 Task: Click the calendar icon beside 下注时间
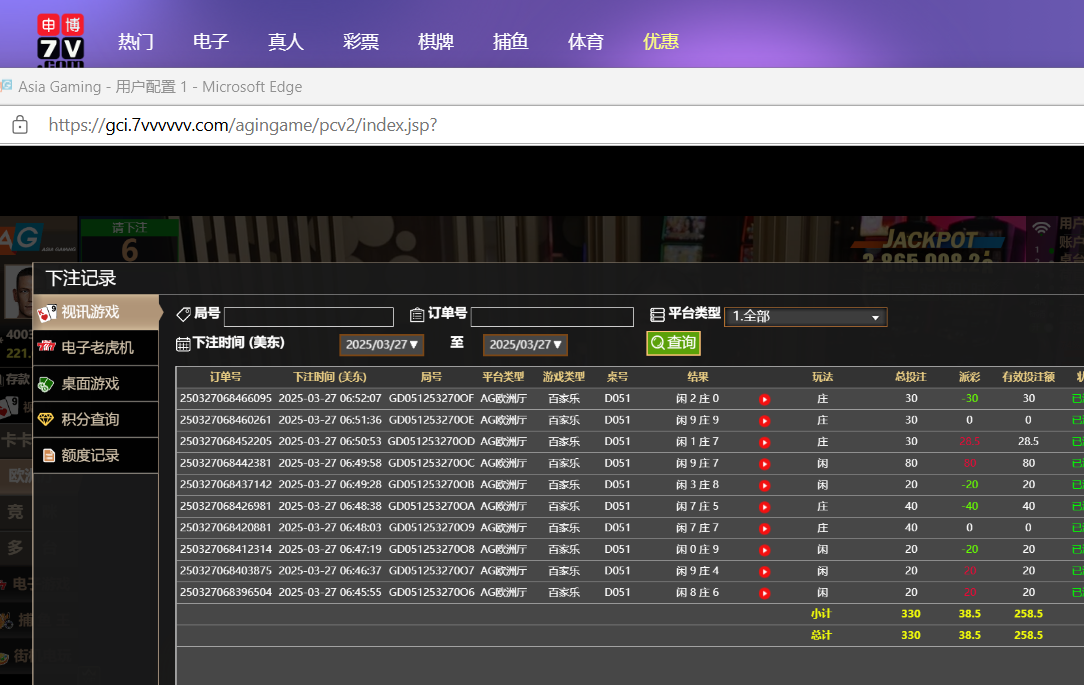click(183, 344)
